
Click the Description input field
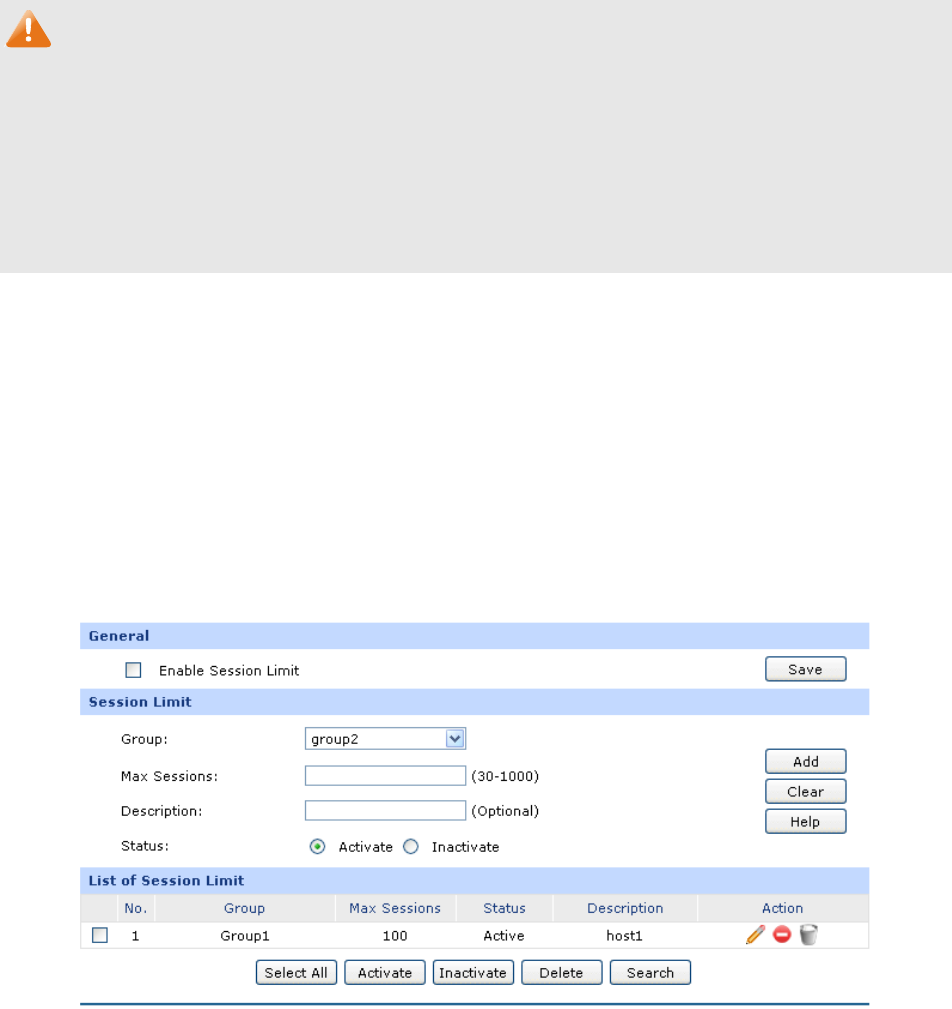pyautogui.click(x=385, y=810)
